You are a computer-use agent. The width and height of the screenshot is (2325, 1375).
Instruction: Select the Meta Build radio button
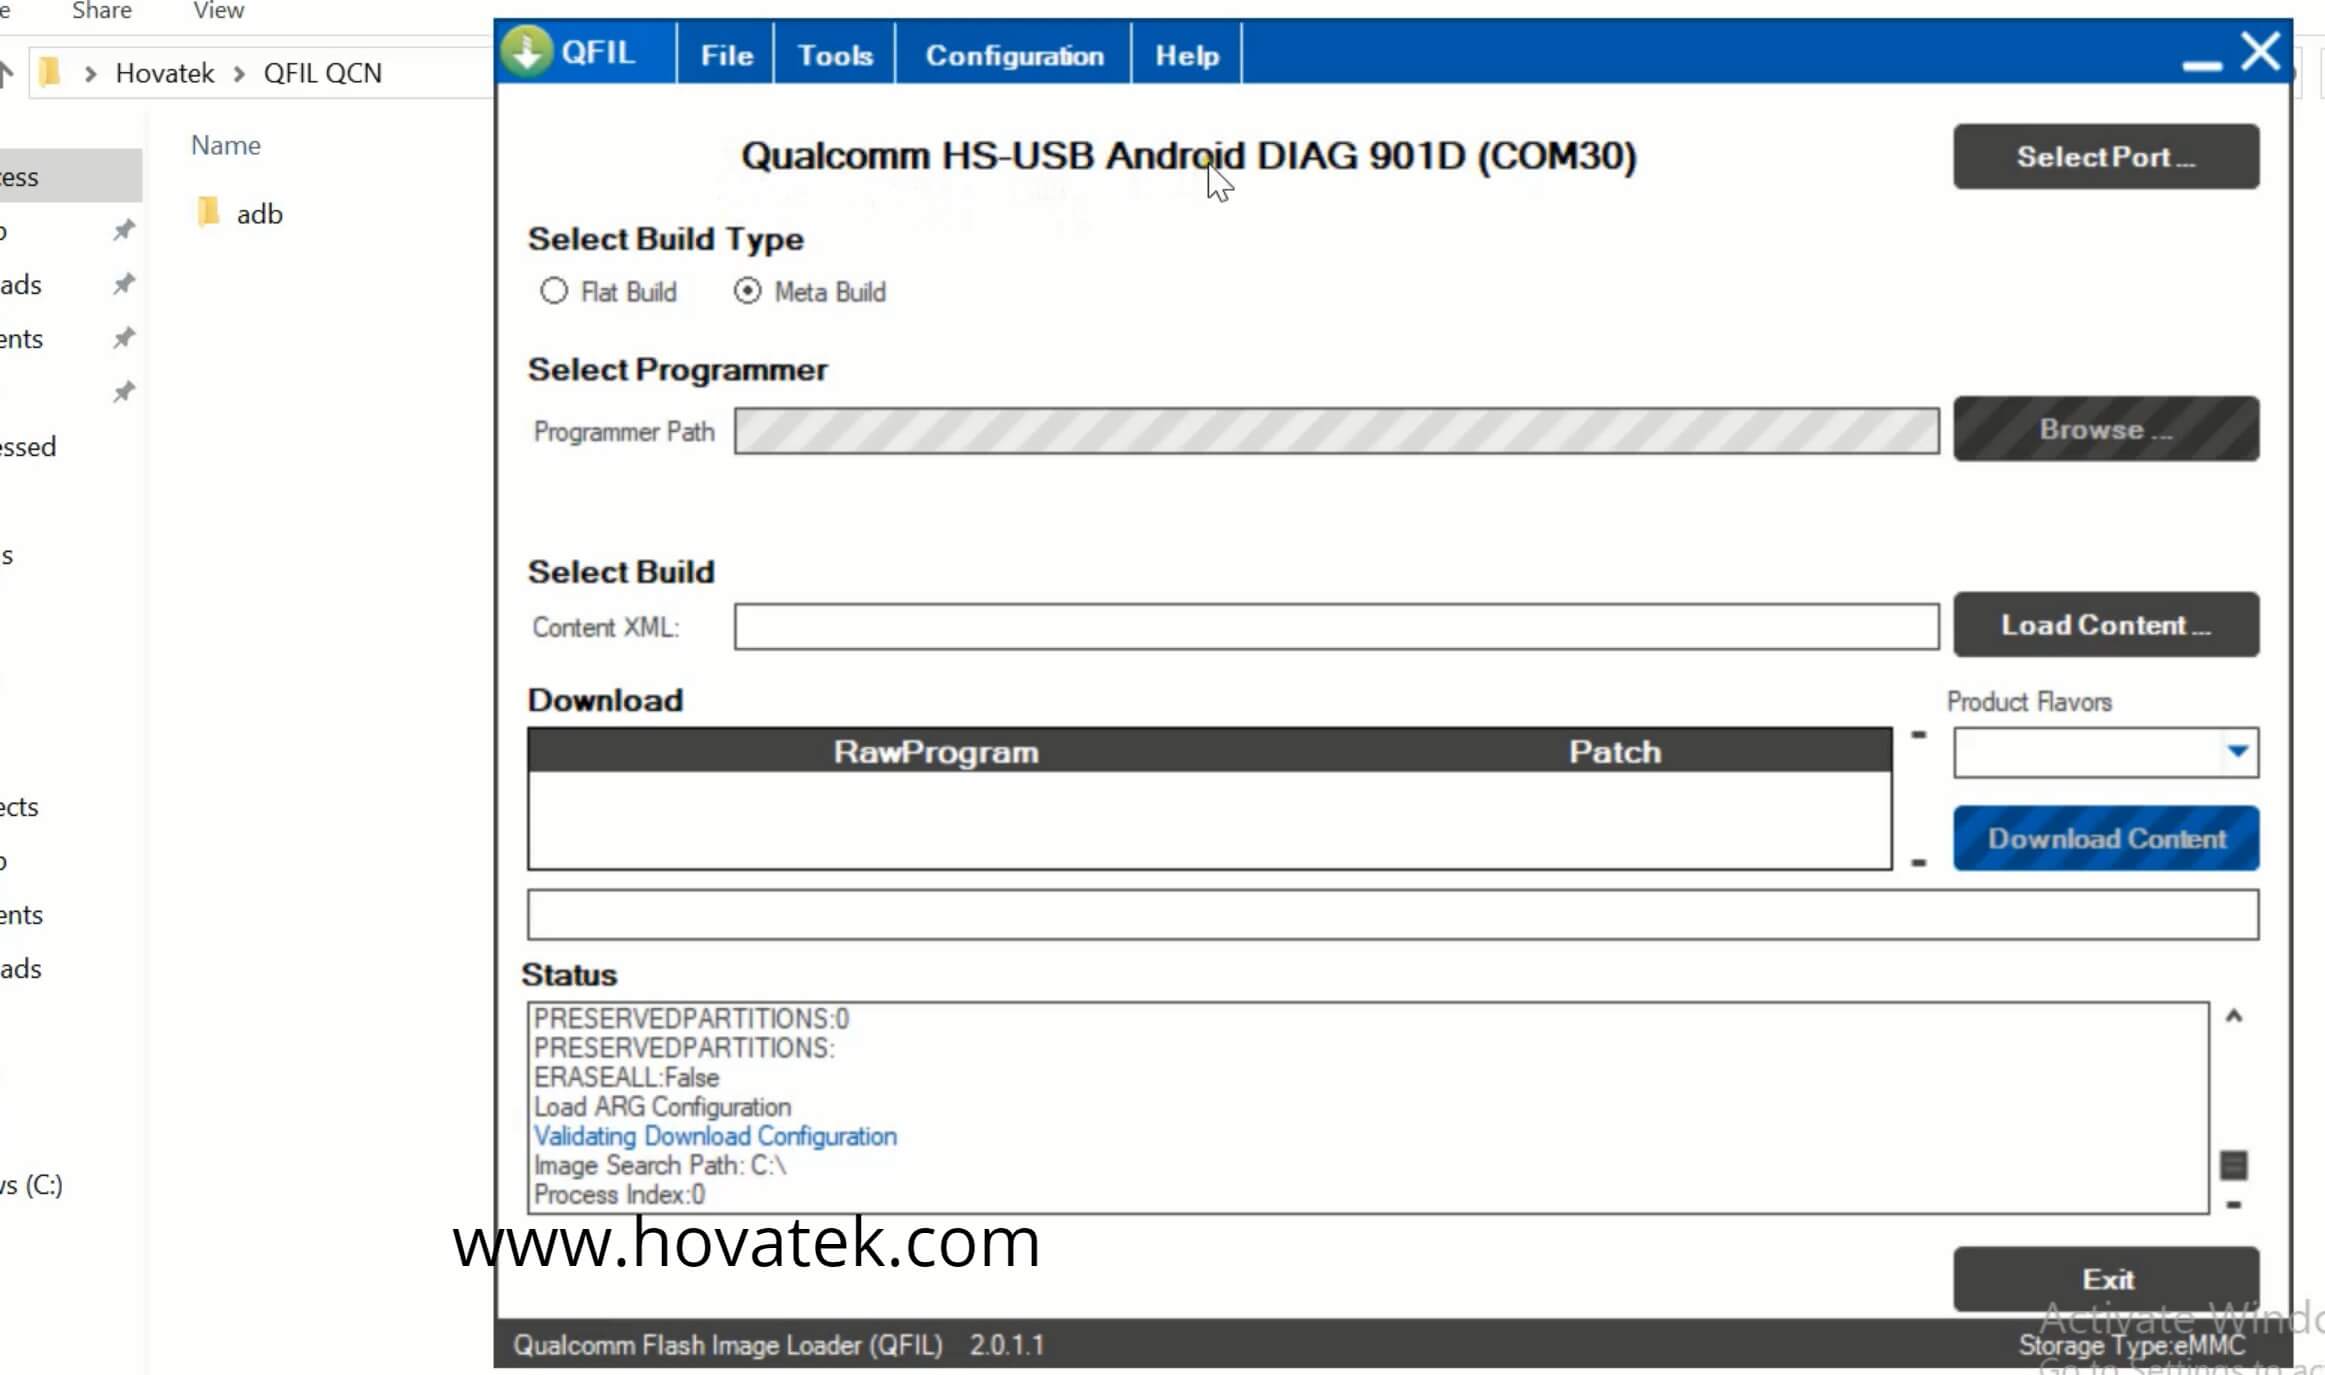tap(748, 291)
